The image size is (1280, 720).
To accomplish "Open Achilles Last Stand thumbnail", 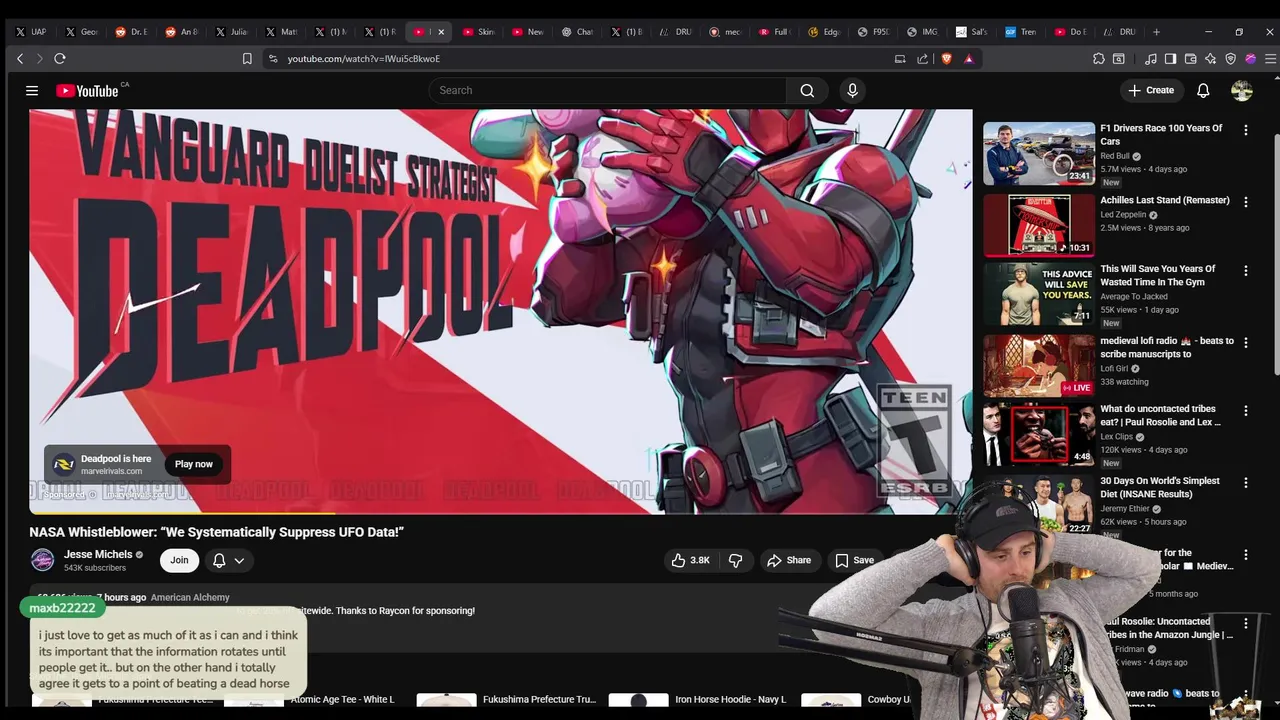I will tap(1039, 225).
